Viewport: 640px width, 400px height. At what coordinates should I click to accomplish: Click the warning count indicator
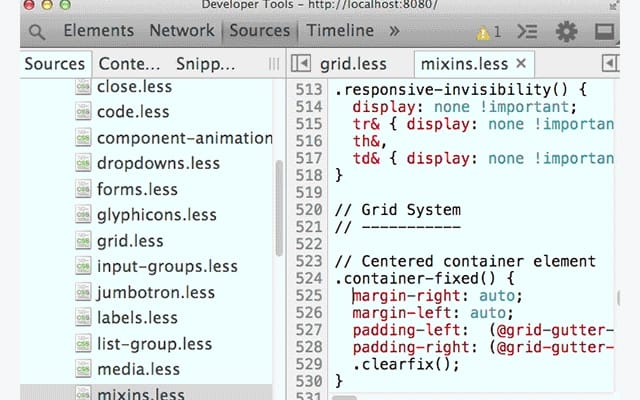[488, 32]
